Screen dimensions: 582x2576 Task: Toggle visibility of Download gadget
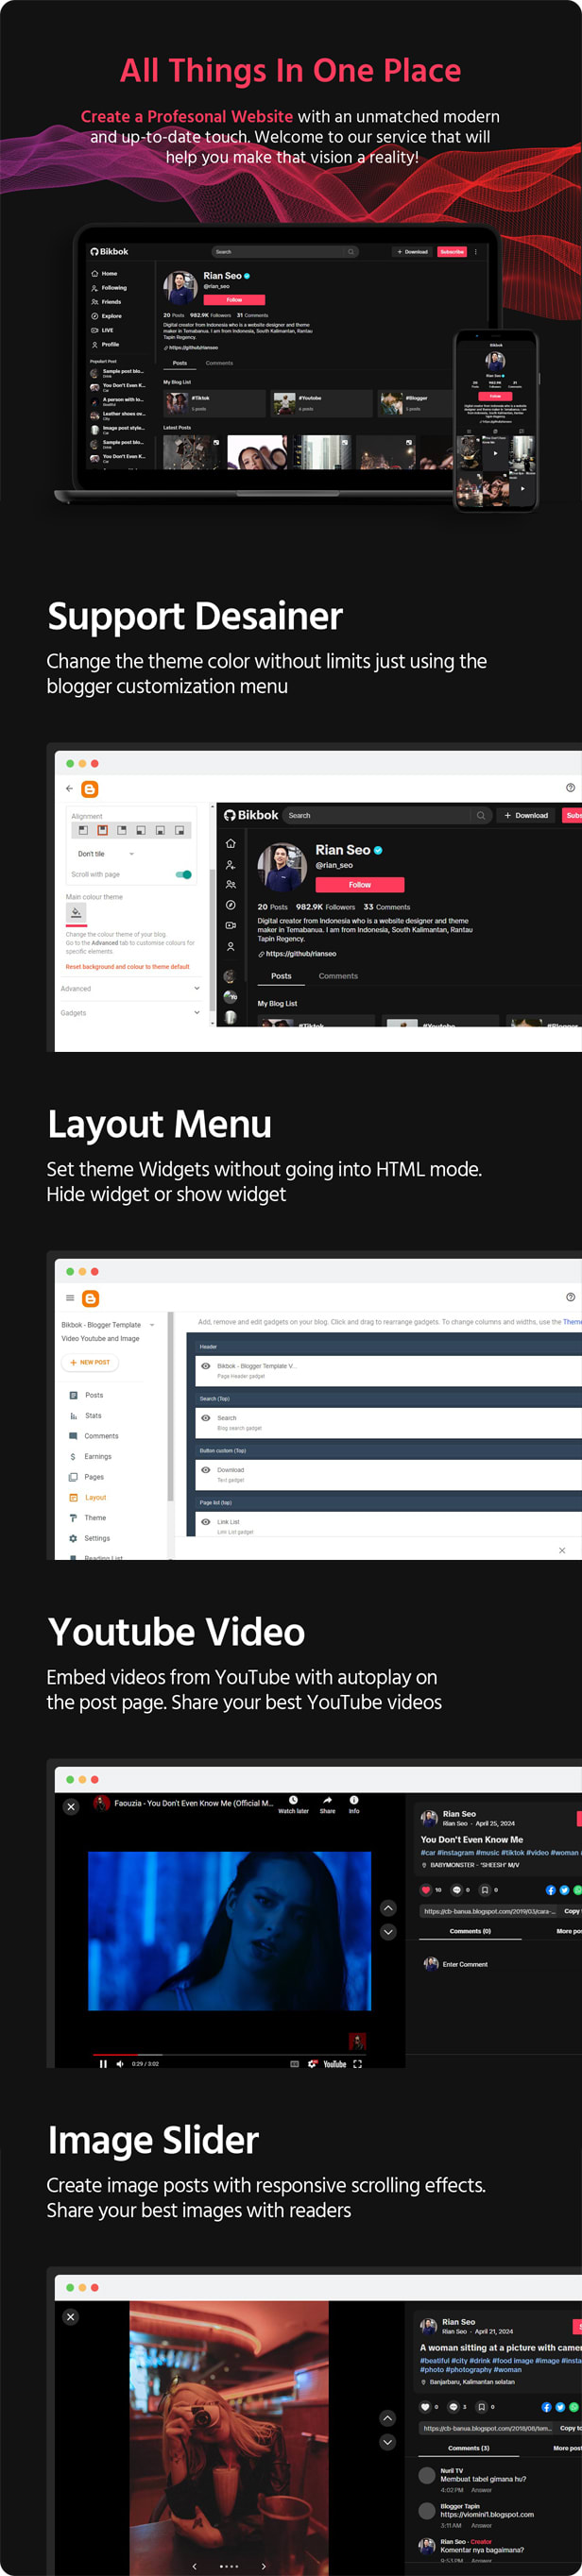click(206, 1469)
